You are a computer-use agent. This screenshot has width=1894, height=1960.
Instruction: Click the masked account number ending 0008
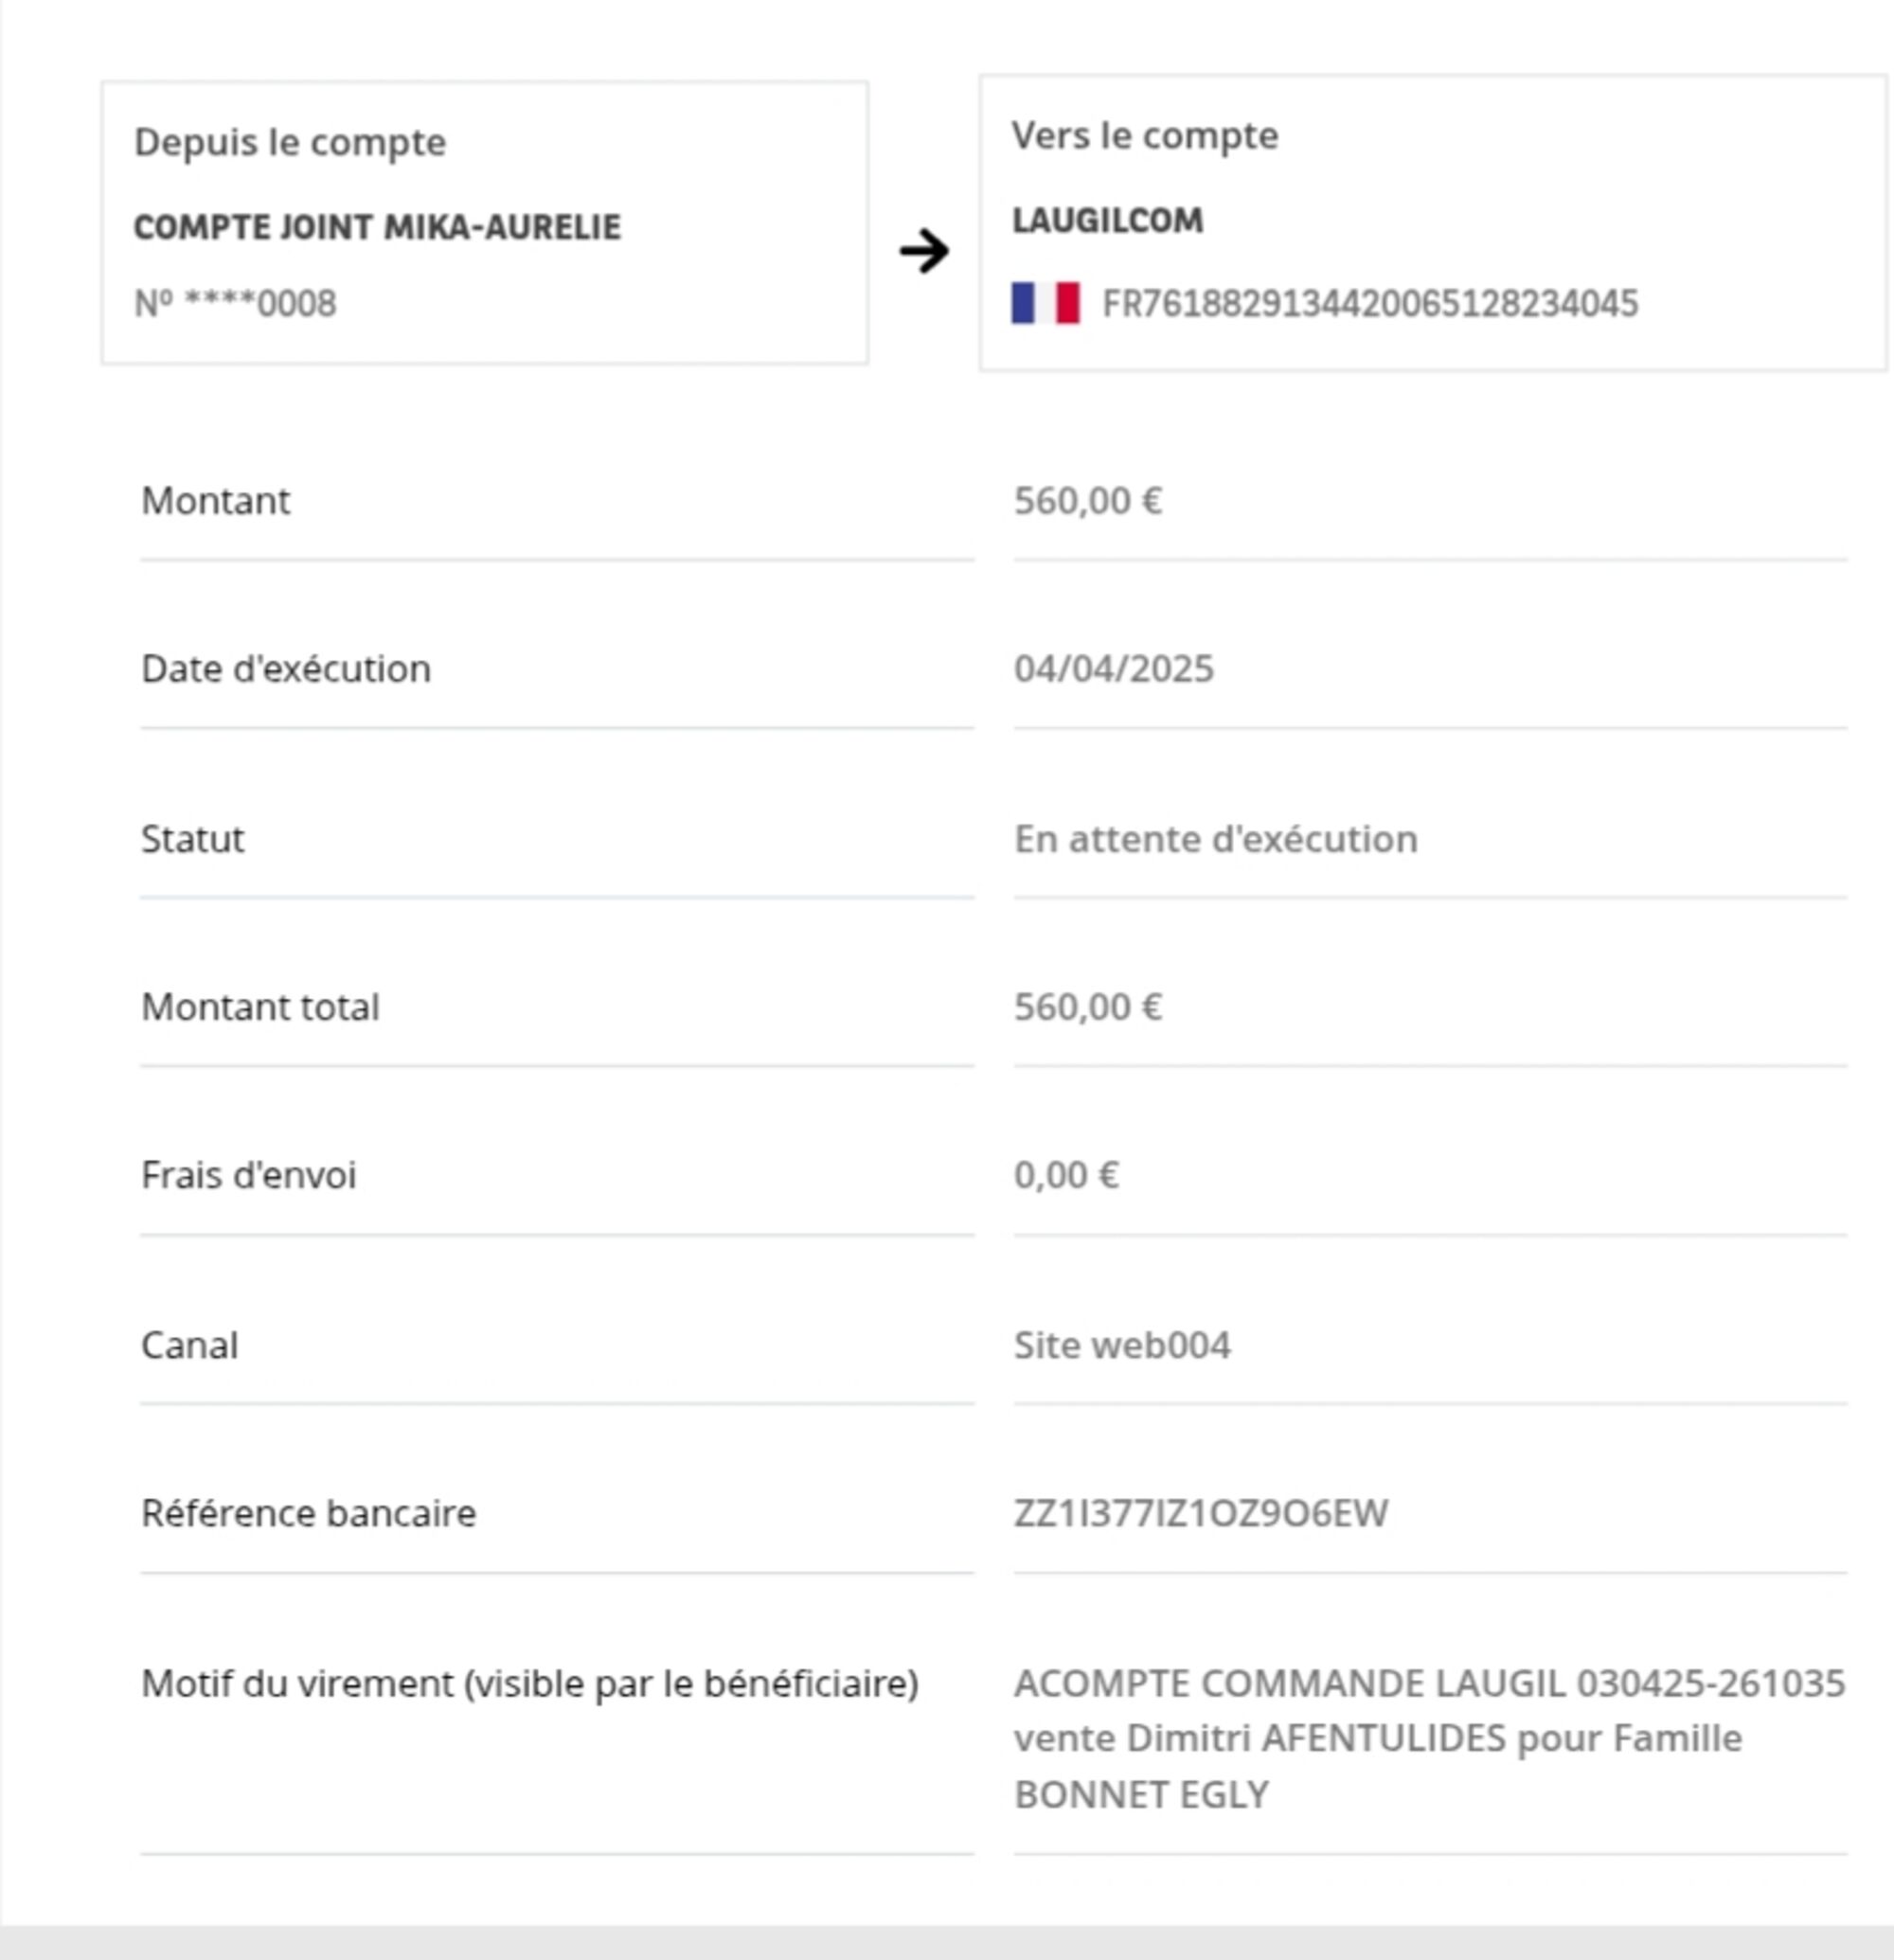pos(235,303)
